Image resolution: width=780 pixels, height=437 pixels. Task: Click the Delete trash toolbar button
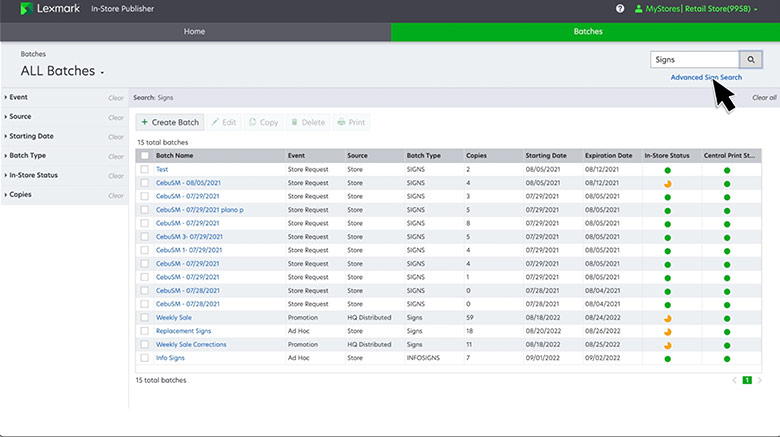pos(307,122)
